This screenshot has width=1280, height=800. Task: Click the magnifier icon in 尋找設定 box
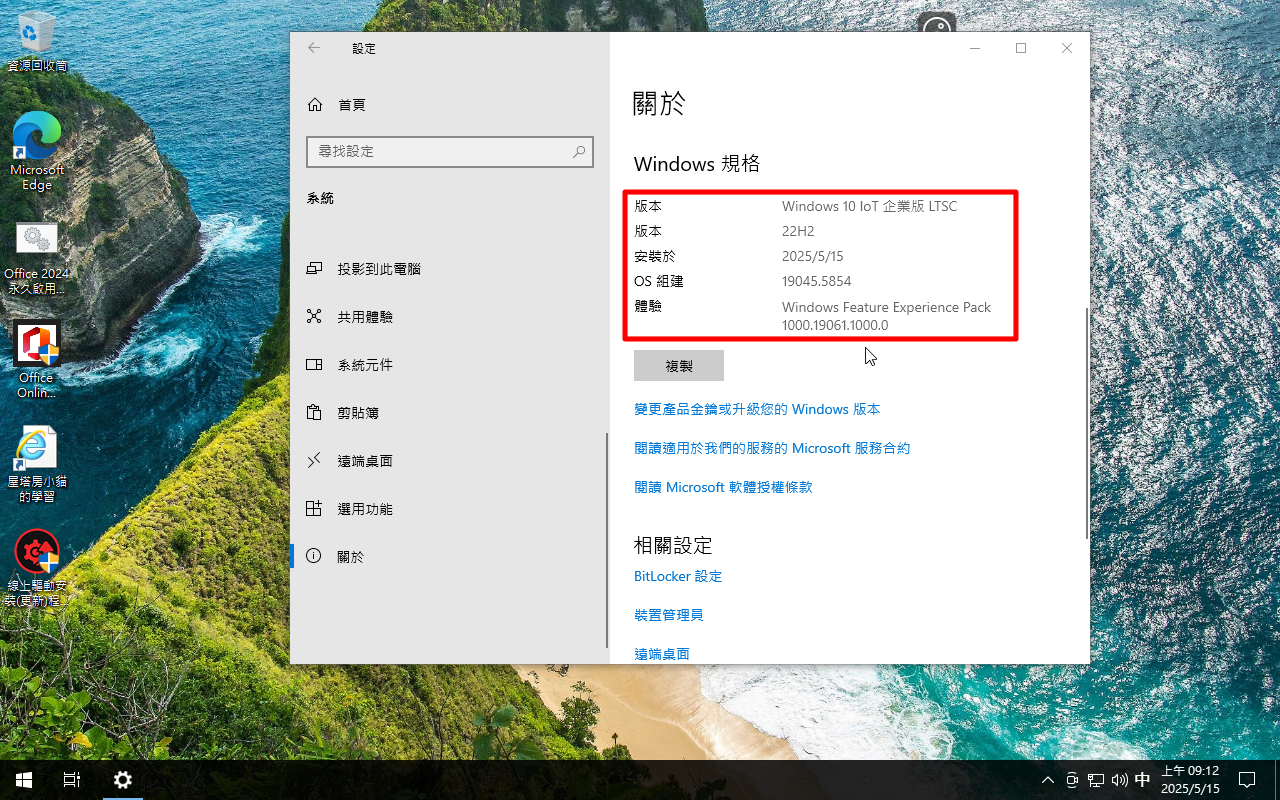click(x=579, y=152)
